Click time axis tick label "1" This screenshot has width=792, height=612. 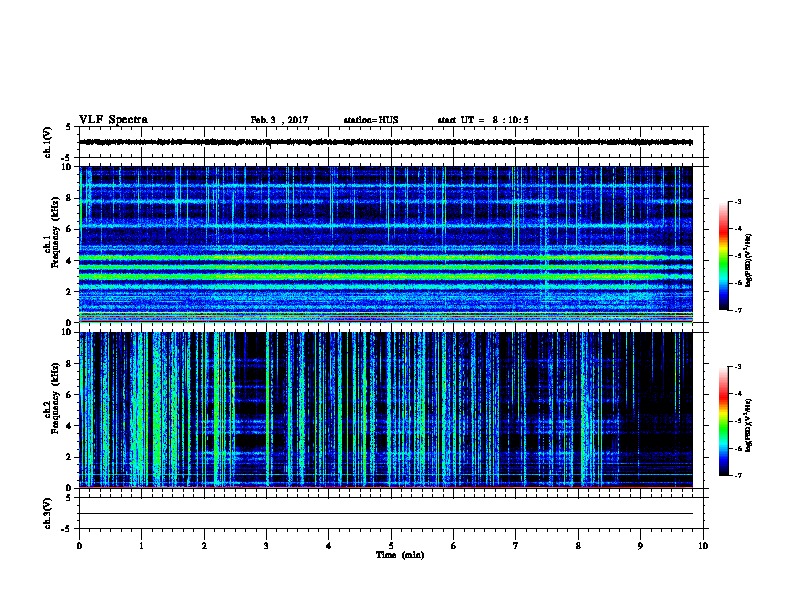141,545
